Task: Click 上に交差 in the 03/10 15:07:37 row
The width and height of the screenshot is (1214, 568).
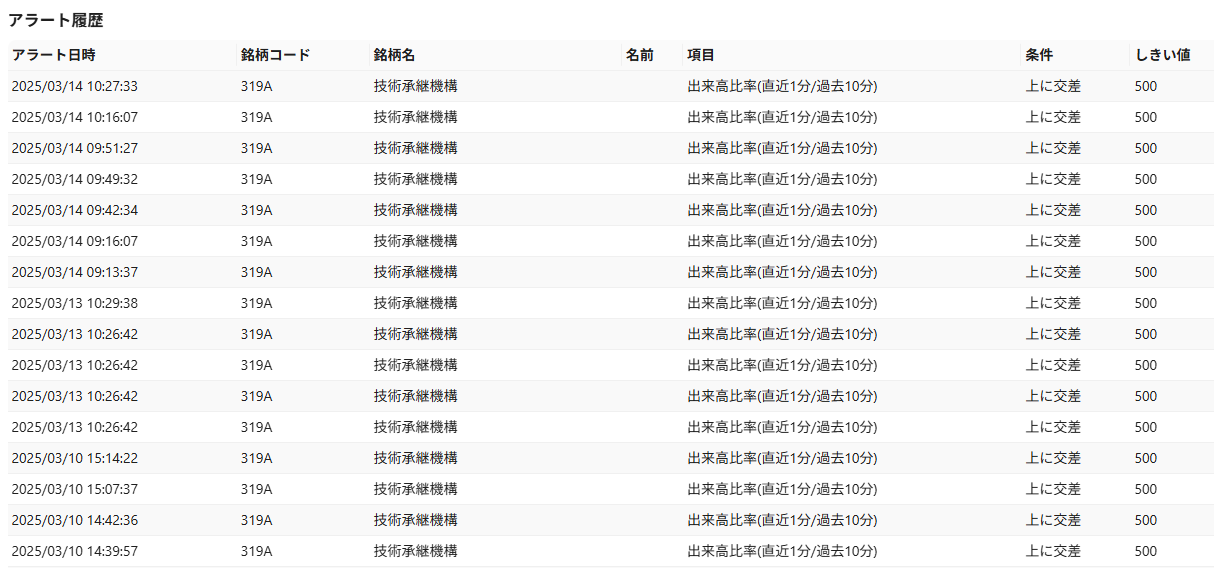Action: pyautogui.click(x=1053, y=489)
